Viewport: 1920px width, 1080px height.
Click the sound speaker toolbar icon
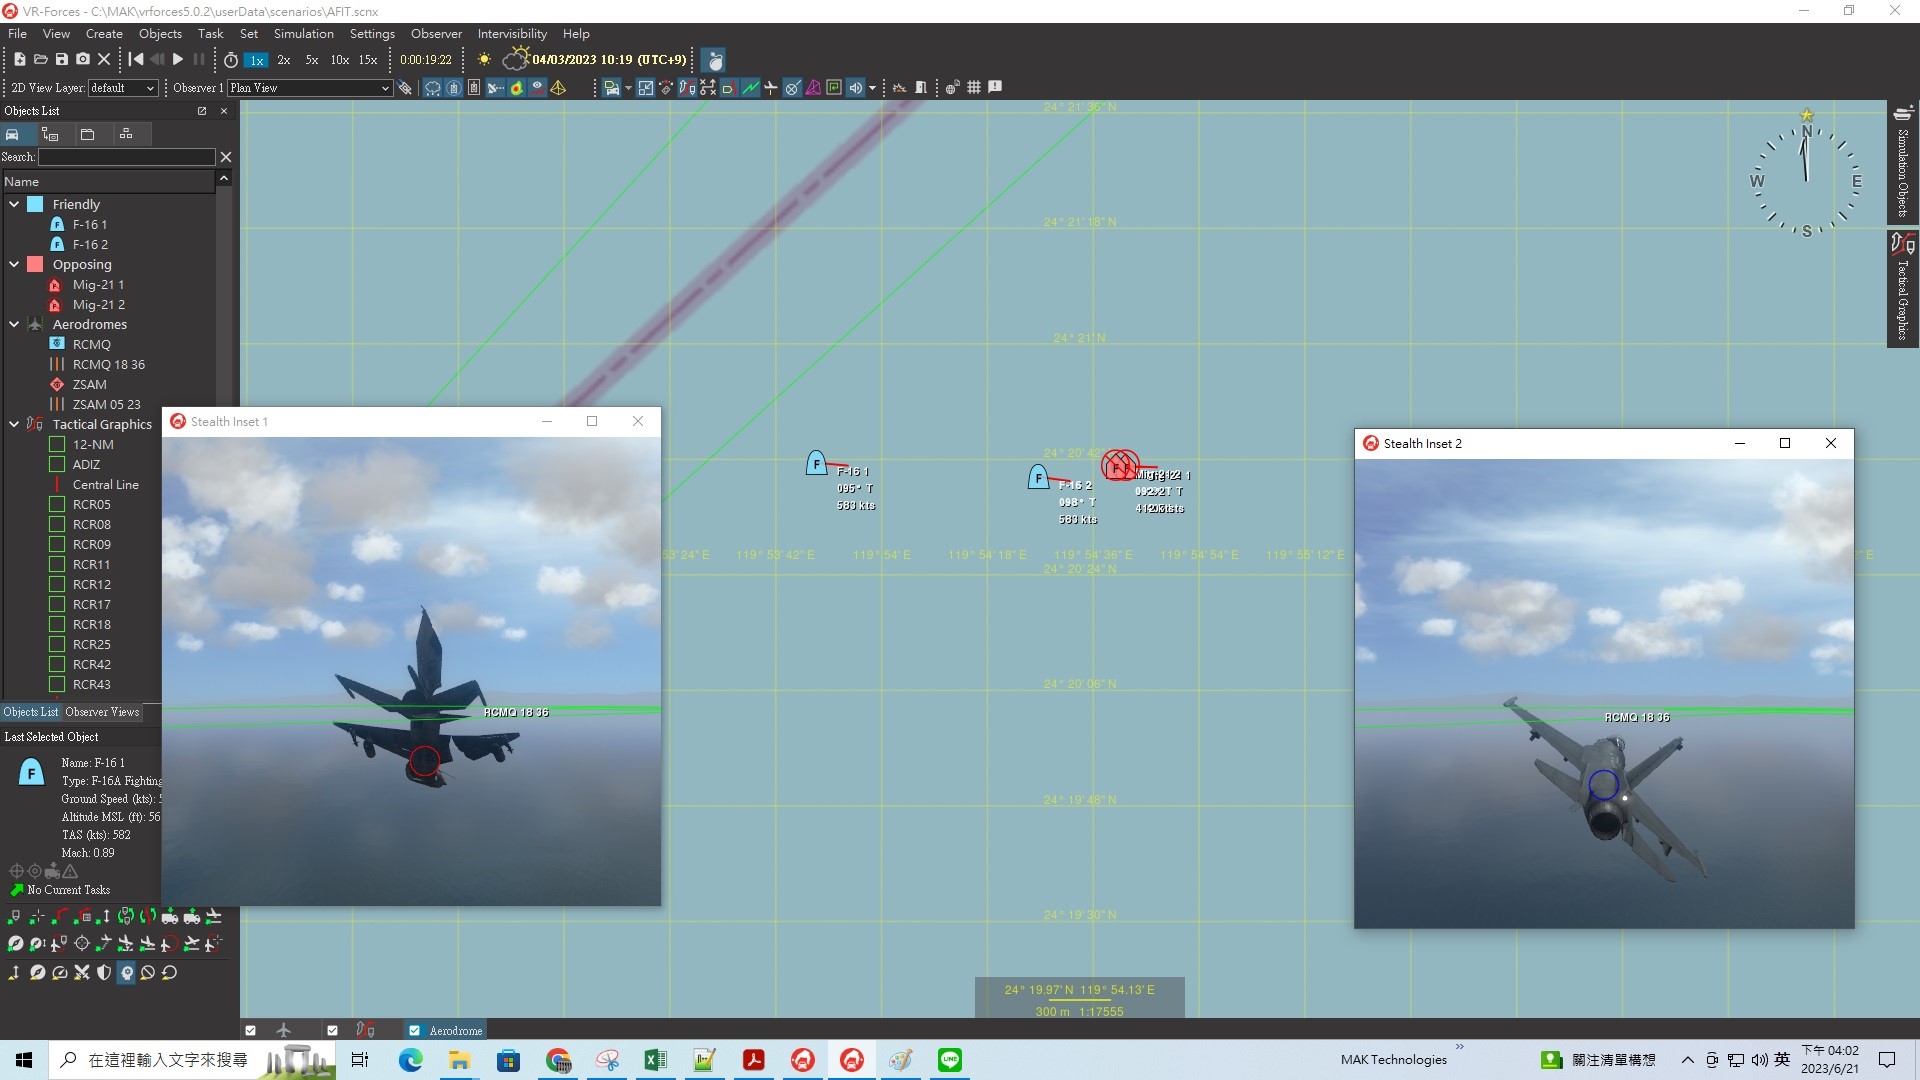coord(856,88)
